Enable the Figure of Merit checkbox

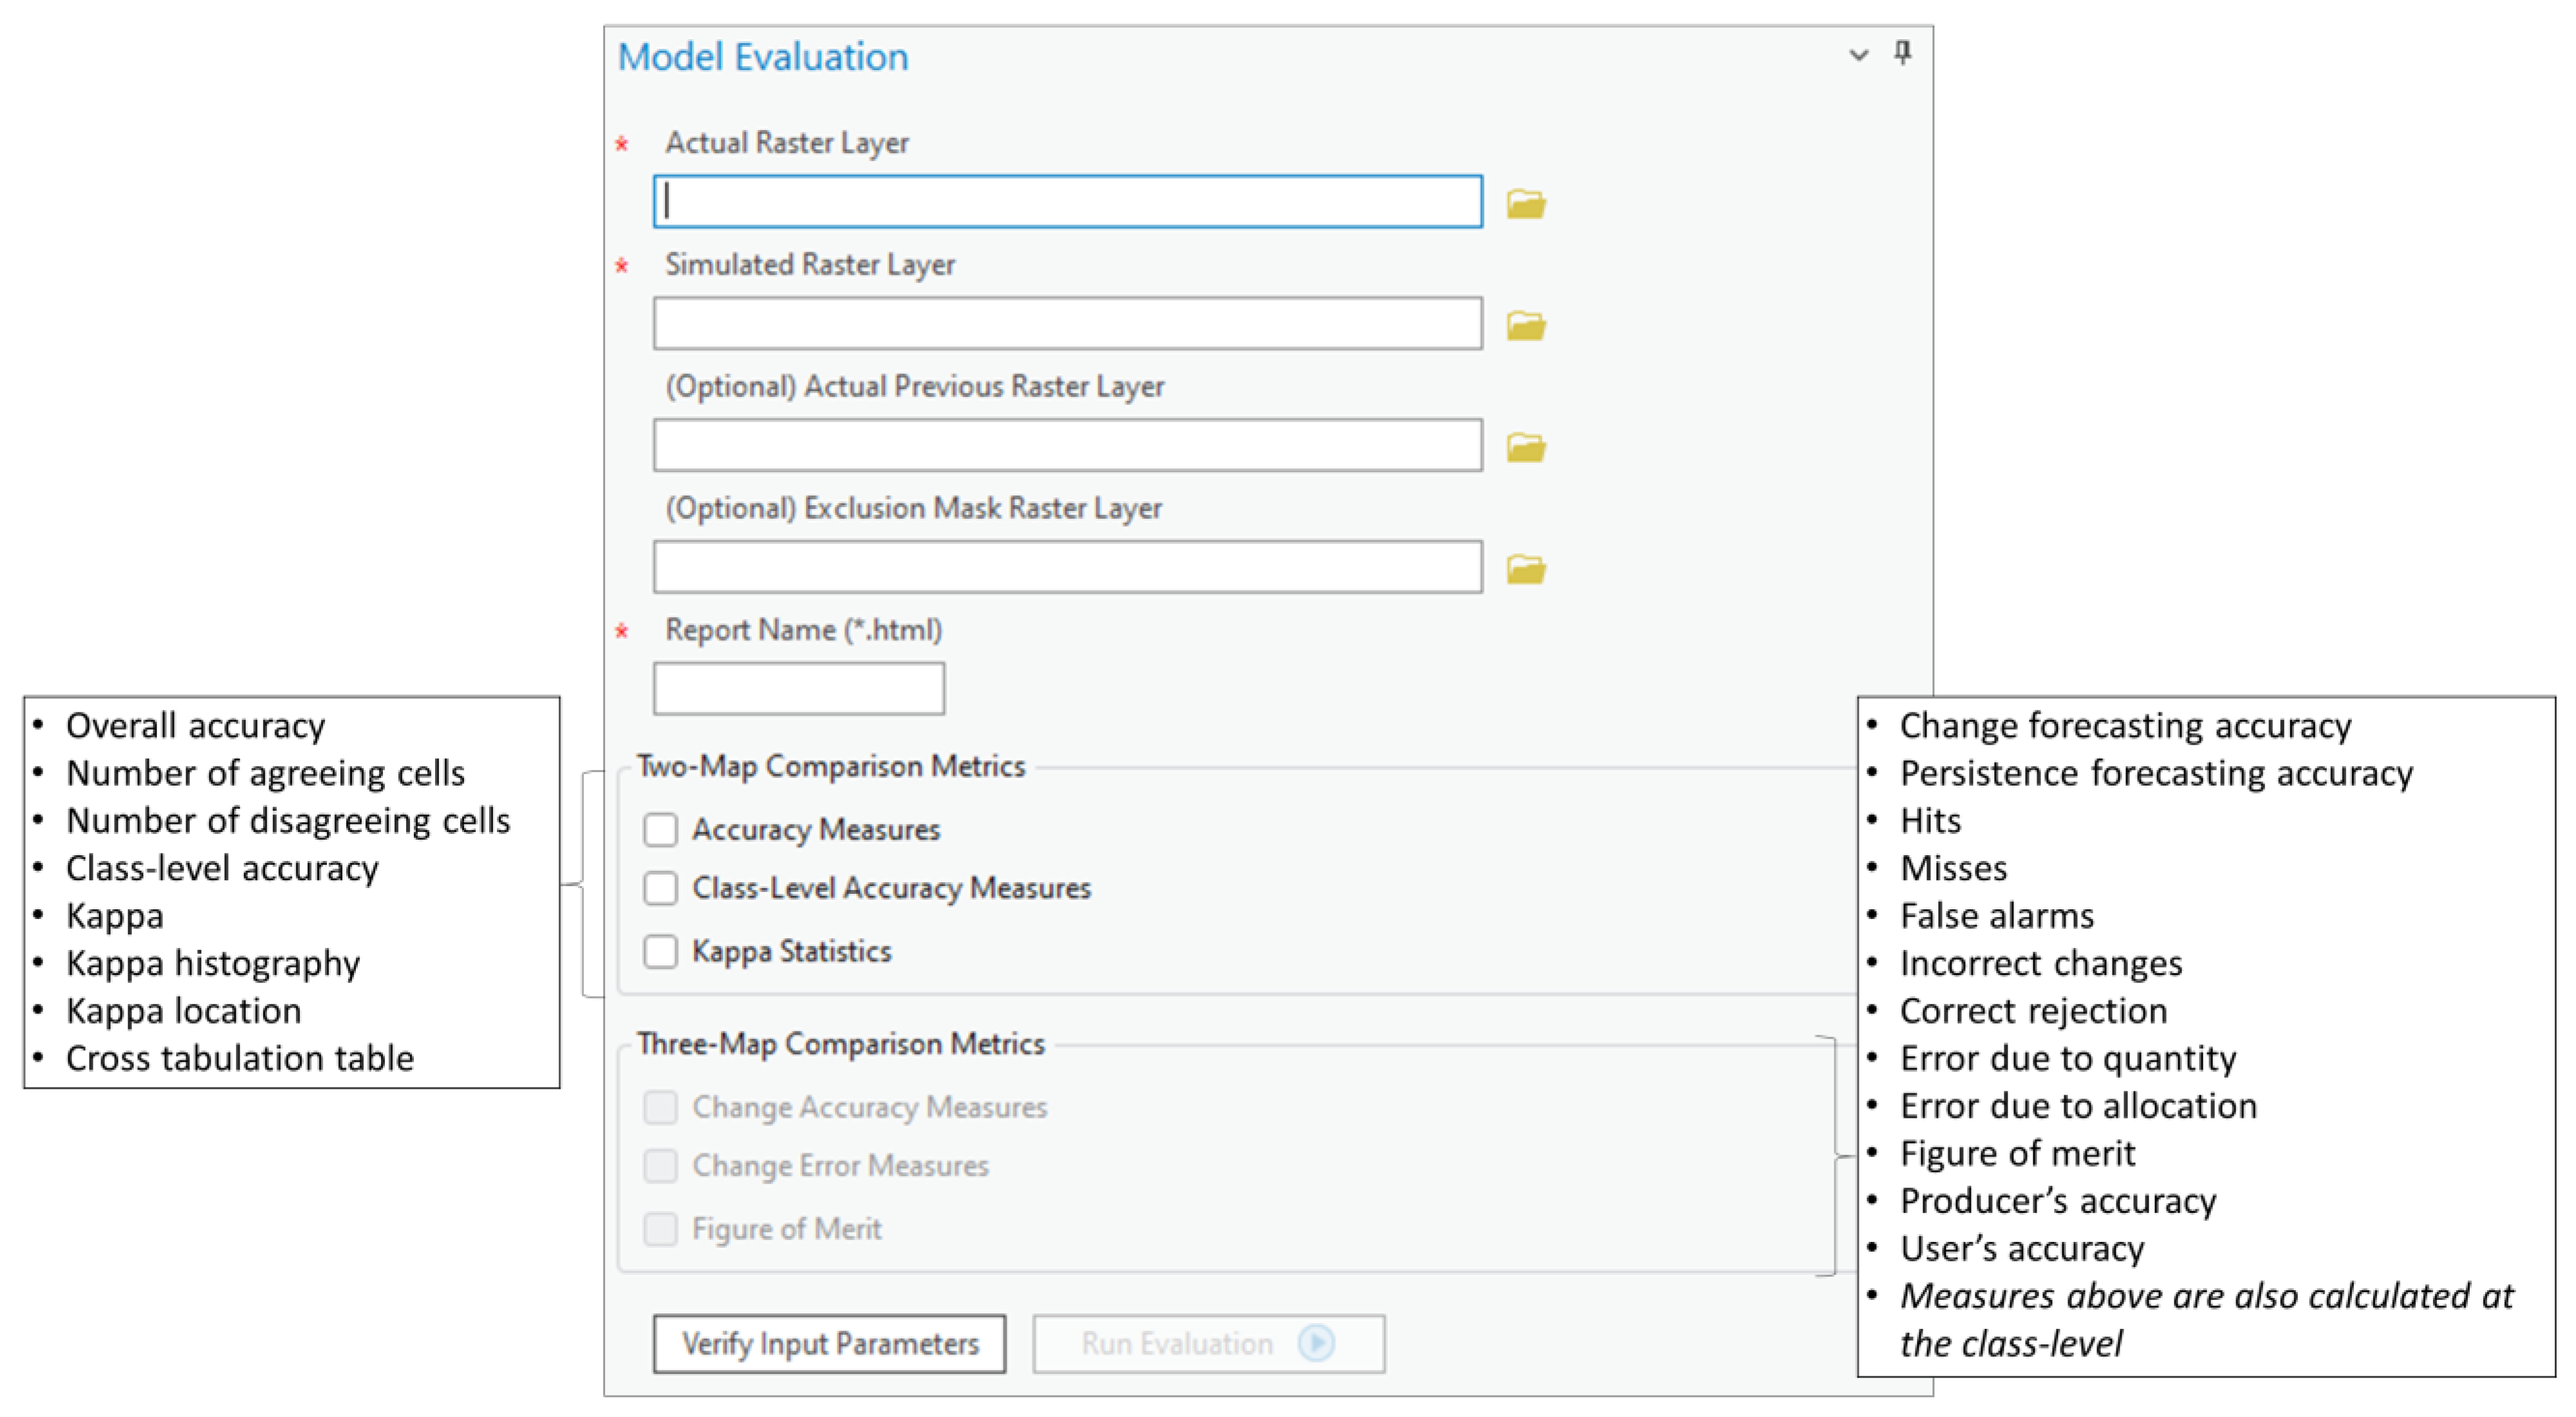[x=660, y=1229]
